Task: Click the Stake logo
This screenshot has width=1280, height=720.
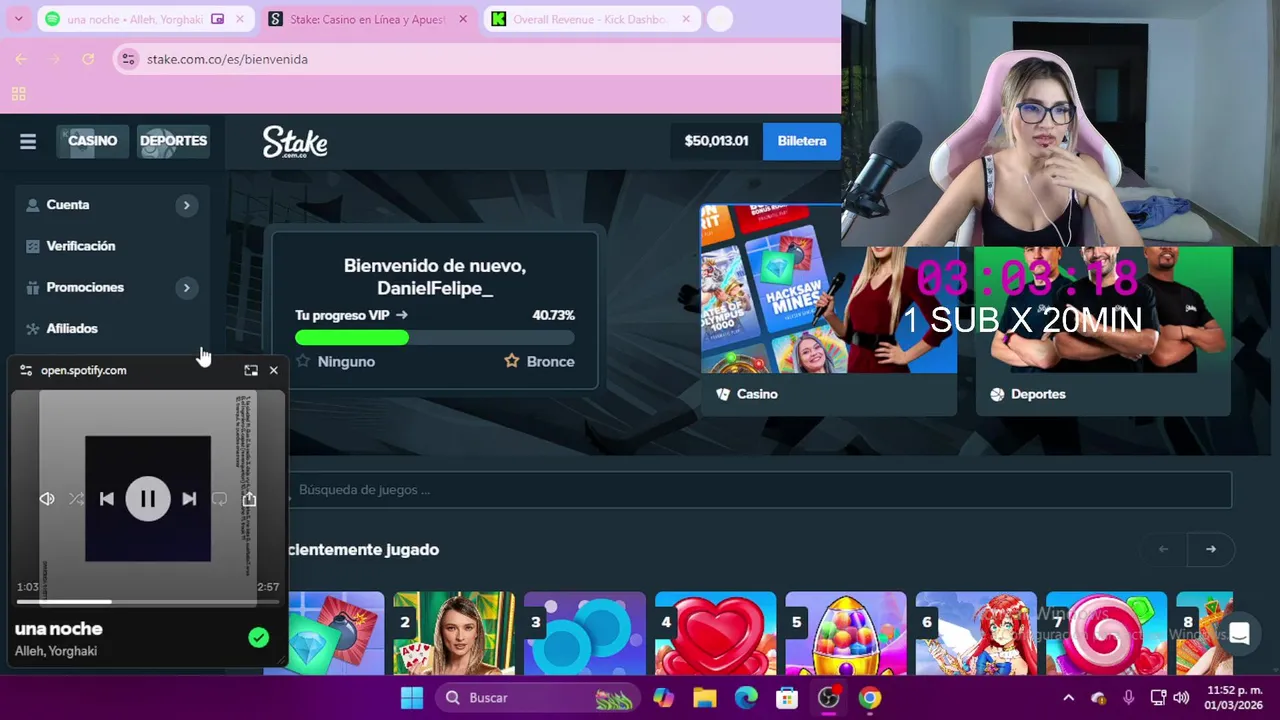Action: point(295,142)
